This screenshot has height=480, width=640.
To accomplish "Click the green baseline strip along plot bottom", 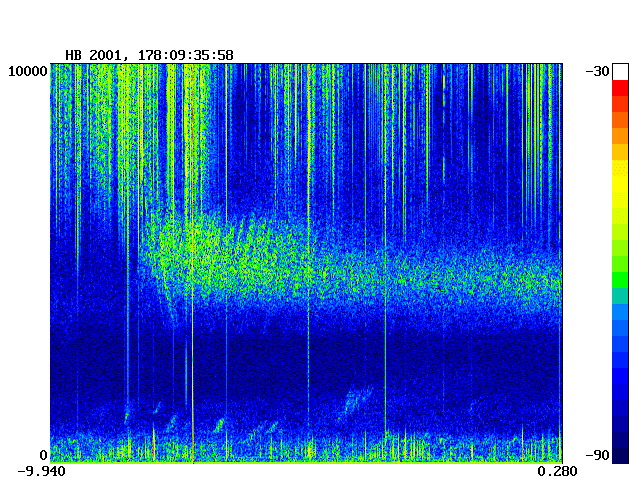I will pyautogui.click(x=300, y=459).
